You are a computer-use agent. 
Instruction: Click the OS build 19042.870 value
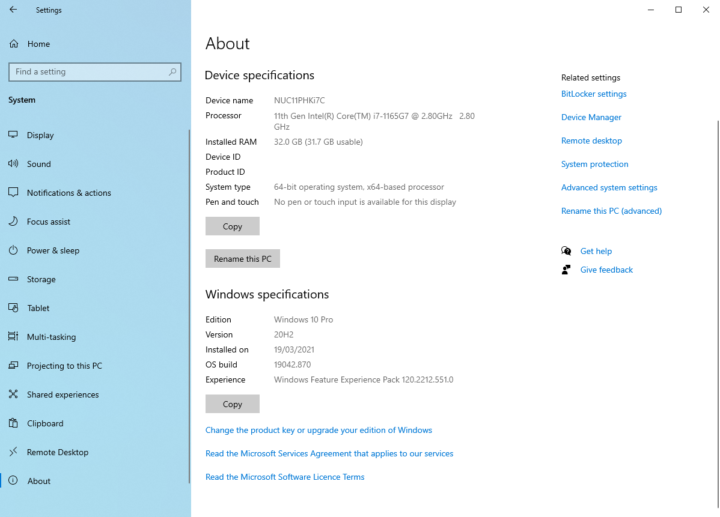[x=292, y=365]
